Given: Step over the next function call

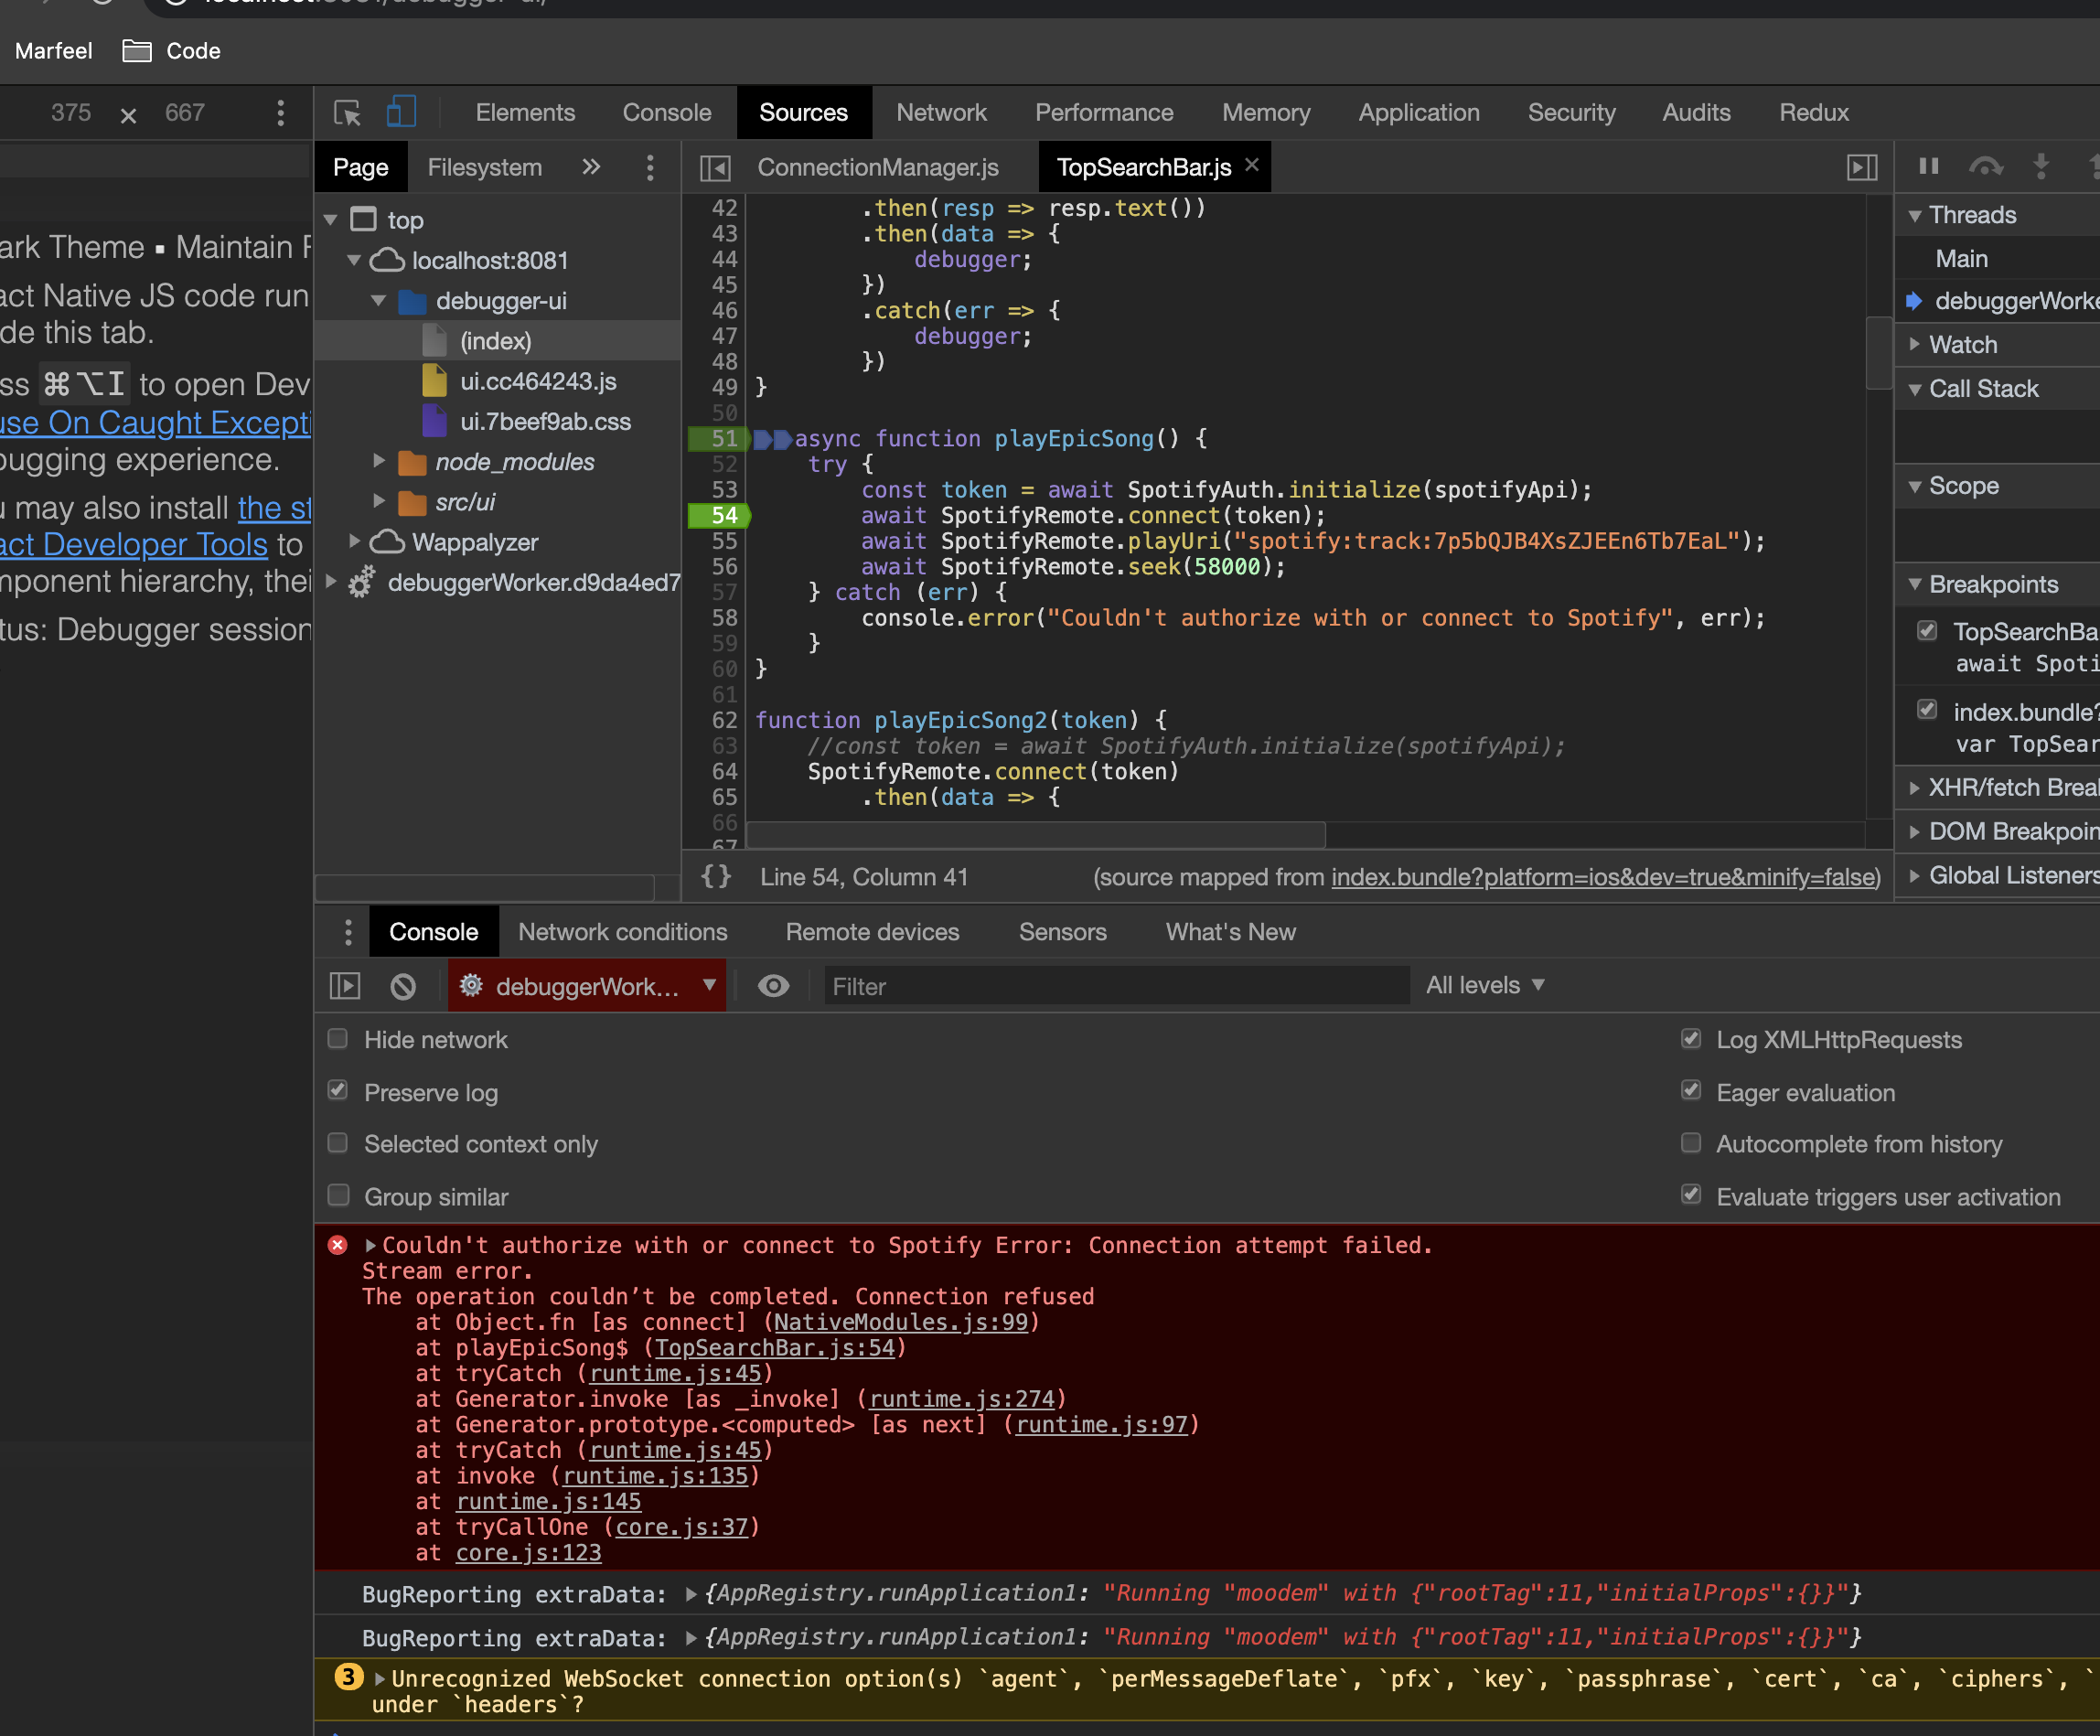Looking at the screenshot, I should (1986, 166).
